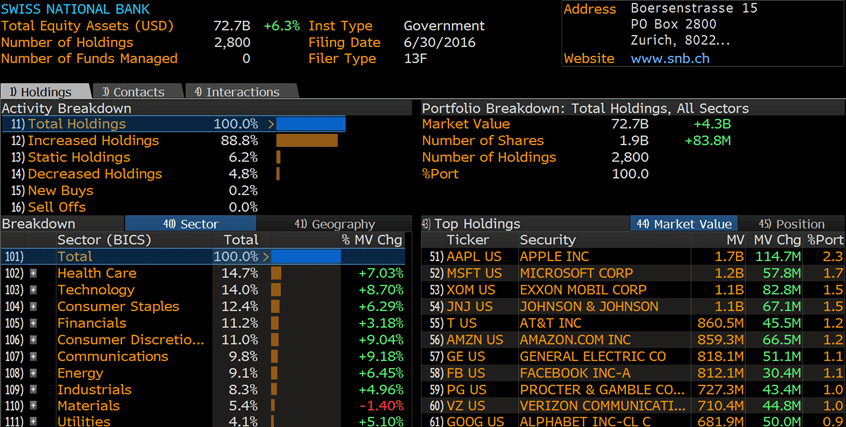Click the plus icon next to Energy

[x=35, y=373]
